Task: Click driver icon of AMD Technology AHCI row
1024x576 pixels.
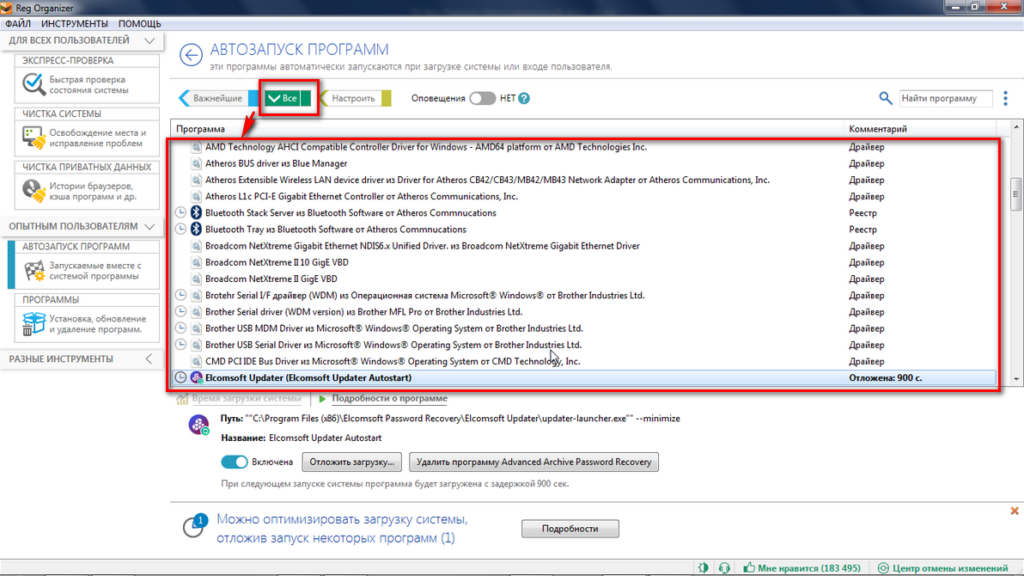Action: [196, 147]
